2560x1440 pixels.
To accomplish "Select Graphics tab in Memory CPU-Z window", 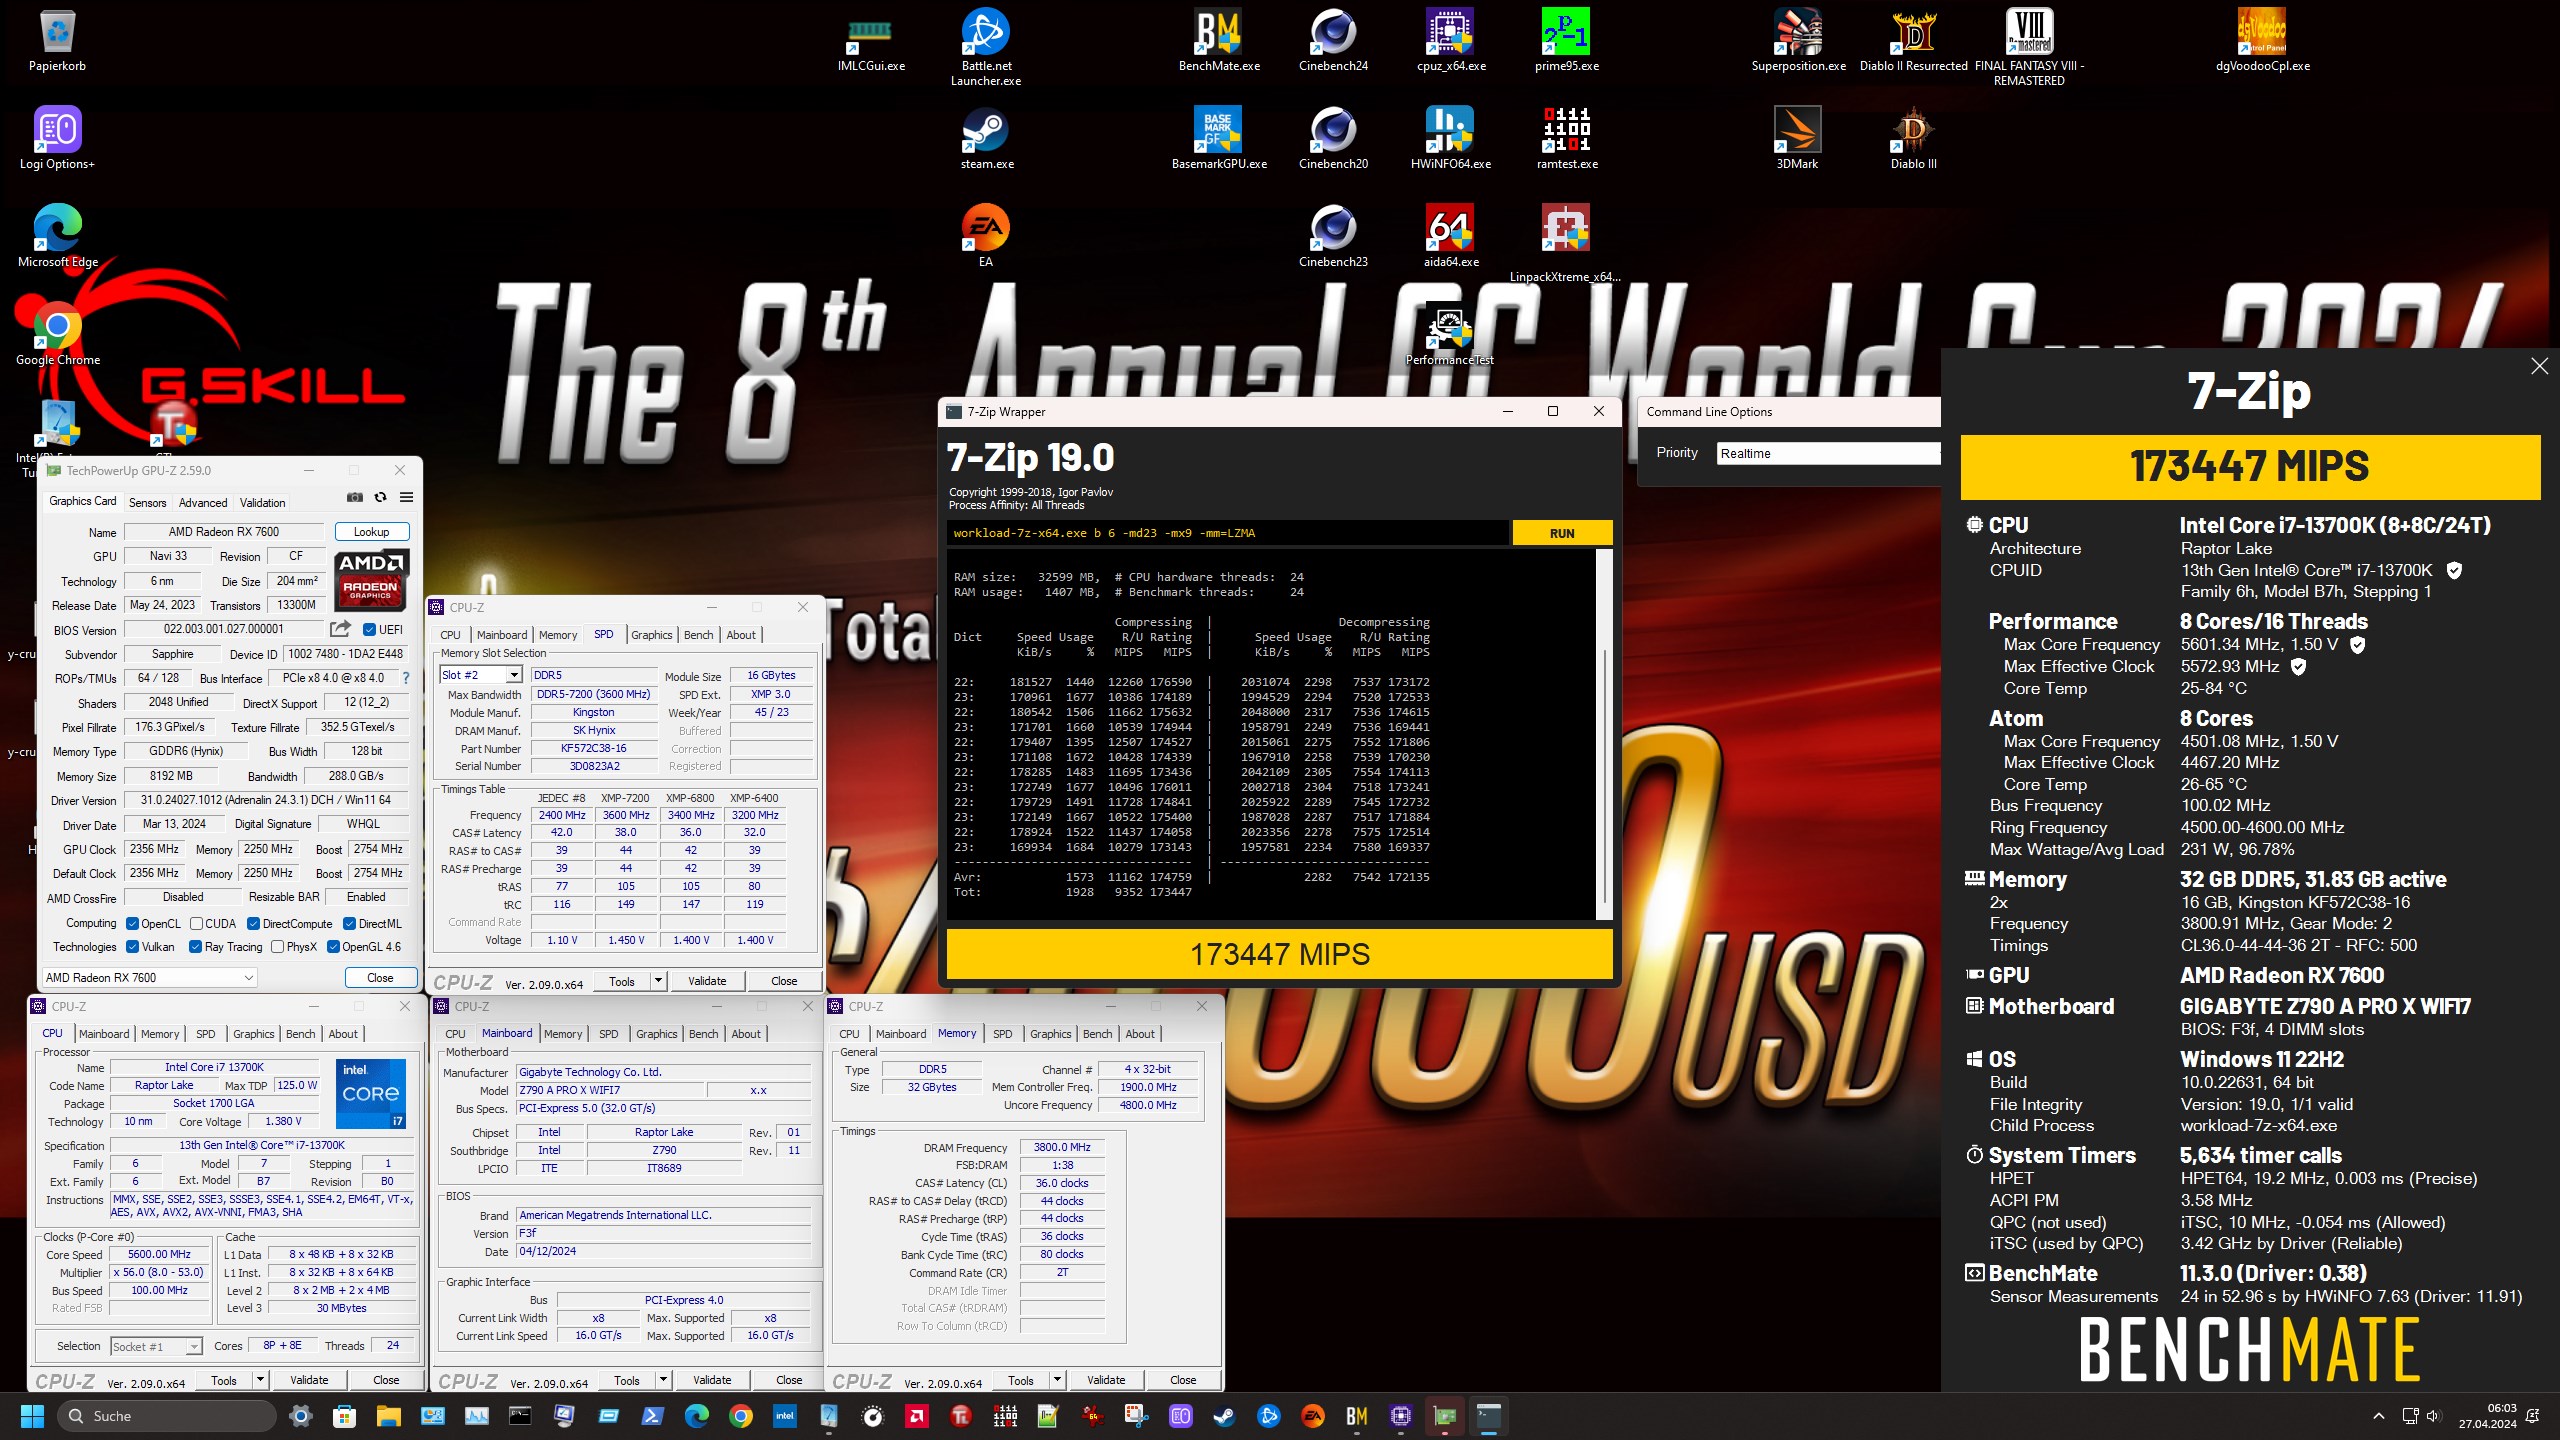I will tap(1050, 1034).
